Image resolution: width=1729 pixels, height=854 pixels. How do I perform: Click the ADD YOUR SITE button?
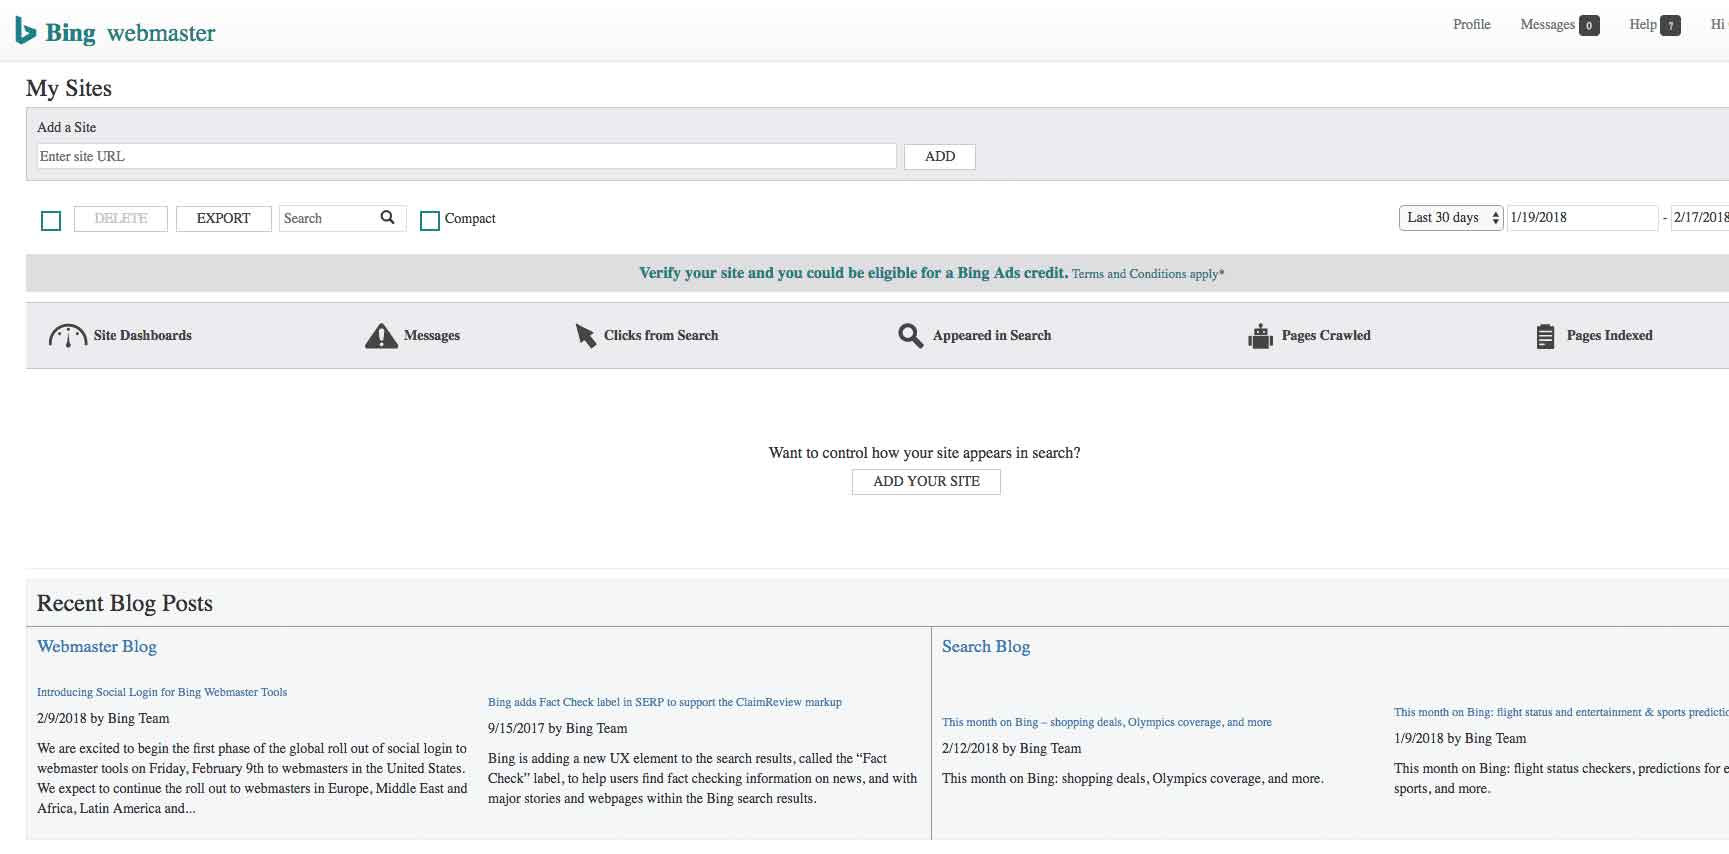(926, 482)
